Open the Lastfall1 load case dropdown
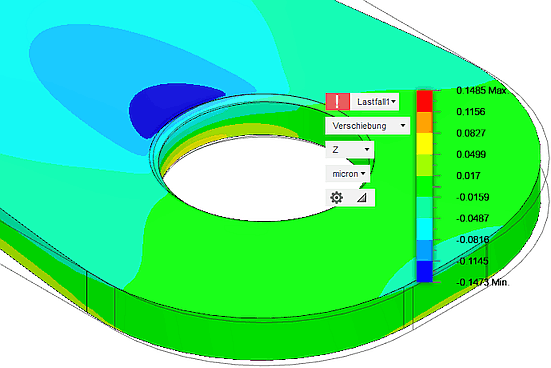 coord(375,102)
